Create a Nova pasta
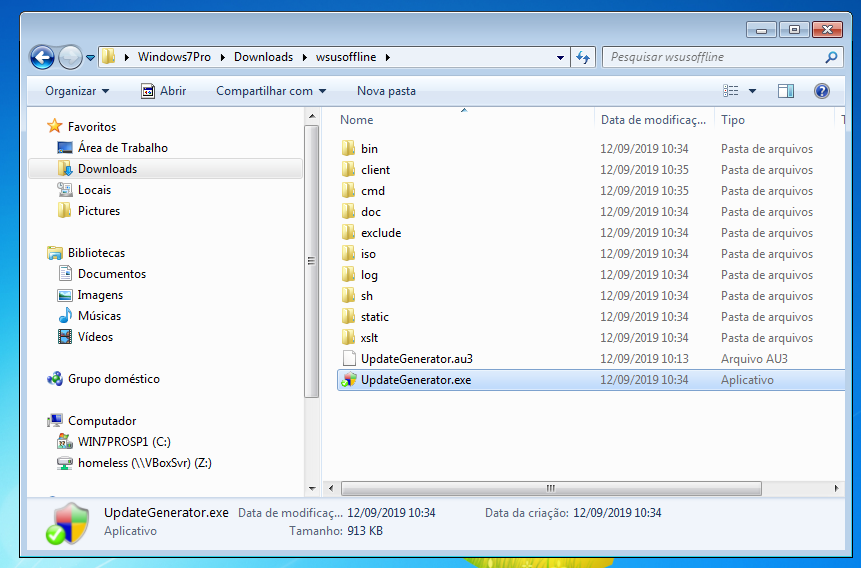 386,91
